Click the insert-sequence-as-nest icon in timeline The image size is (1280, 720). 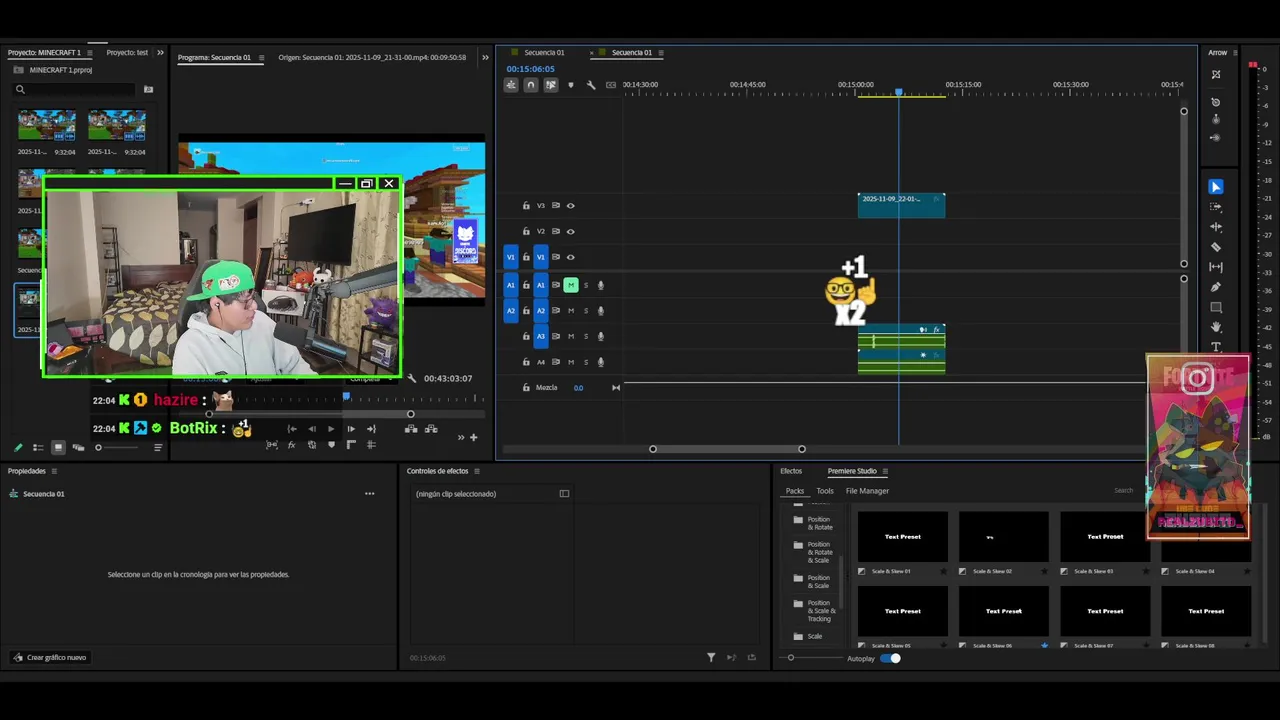(511, 85)
